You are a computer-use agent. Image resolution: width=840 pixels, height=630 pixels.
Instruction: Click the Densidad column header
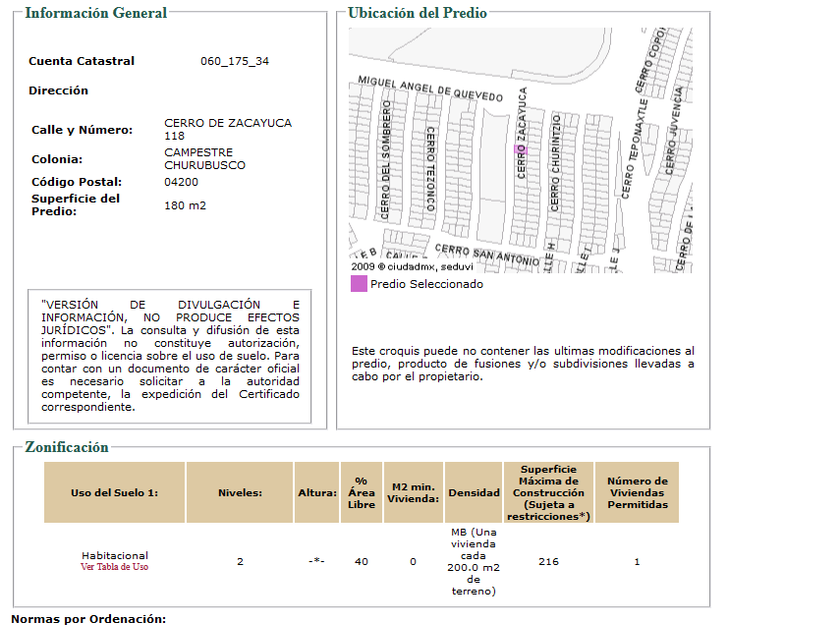coord(474,493)
